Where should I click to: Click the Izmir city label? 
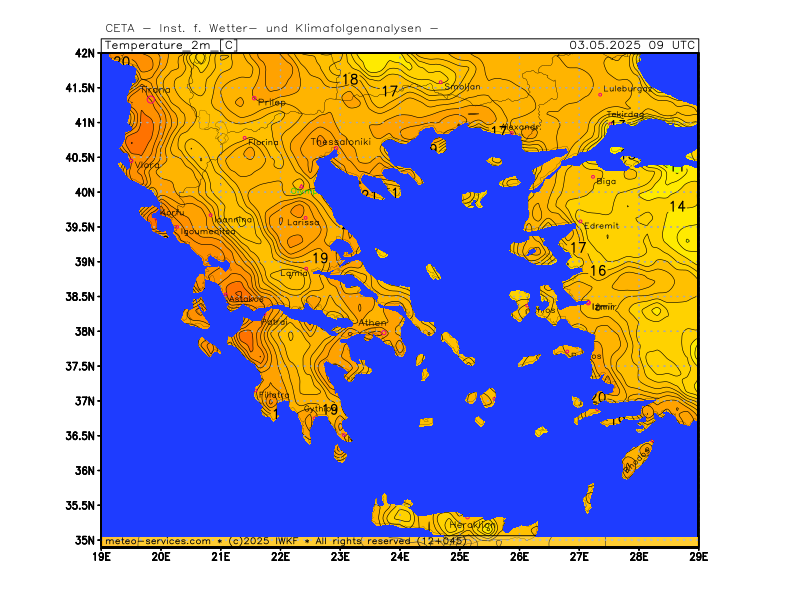click(604, 307)
